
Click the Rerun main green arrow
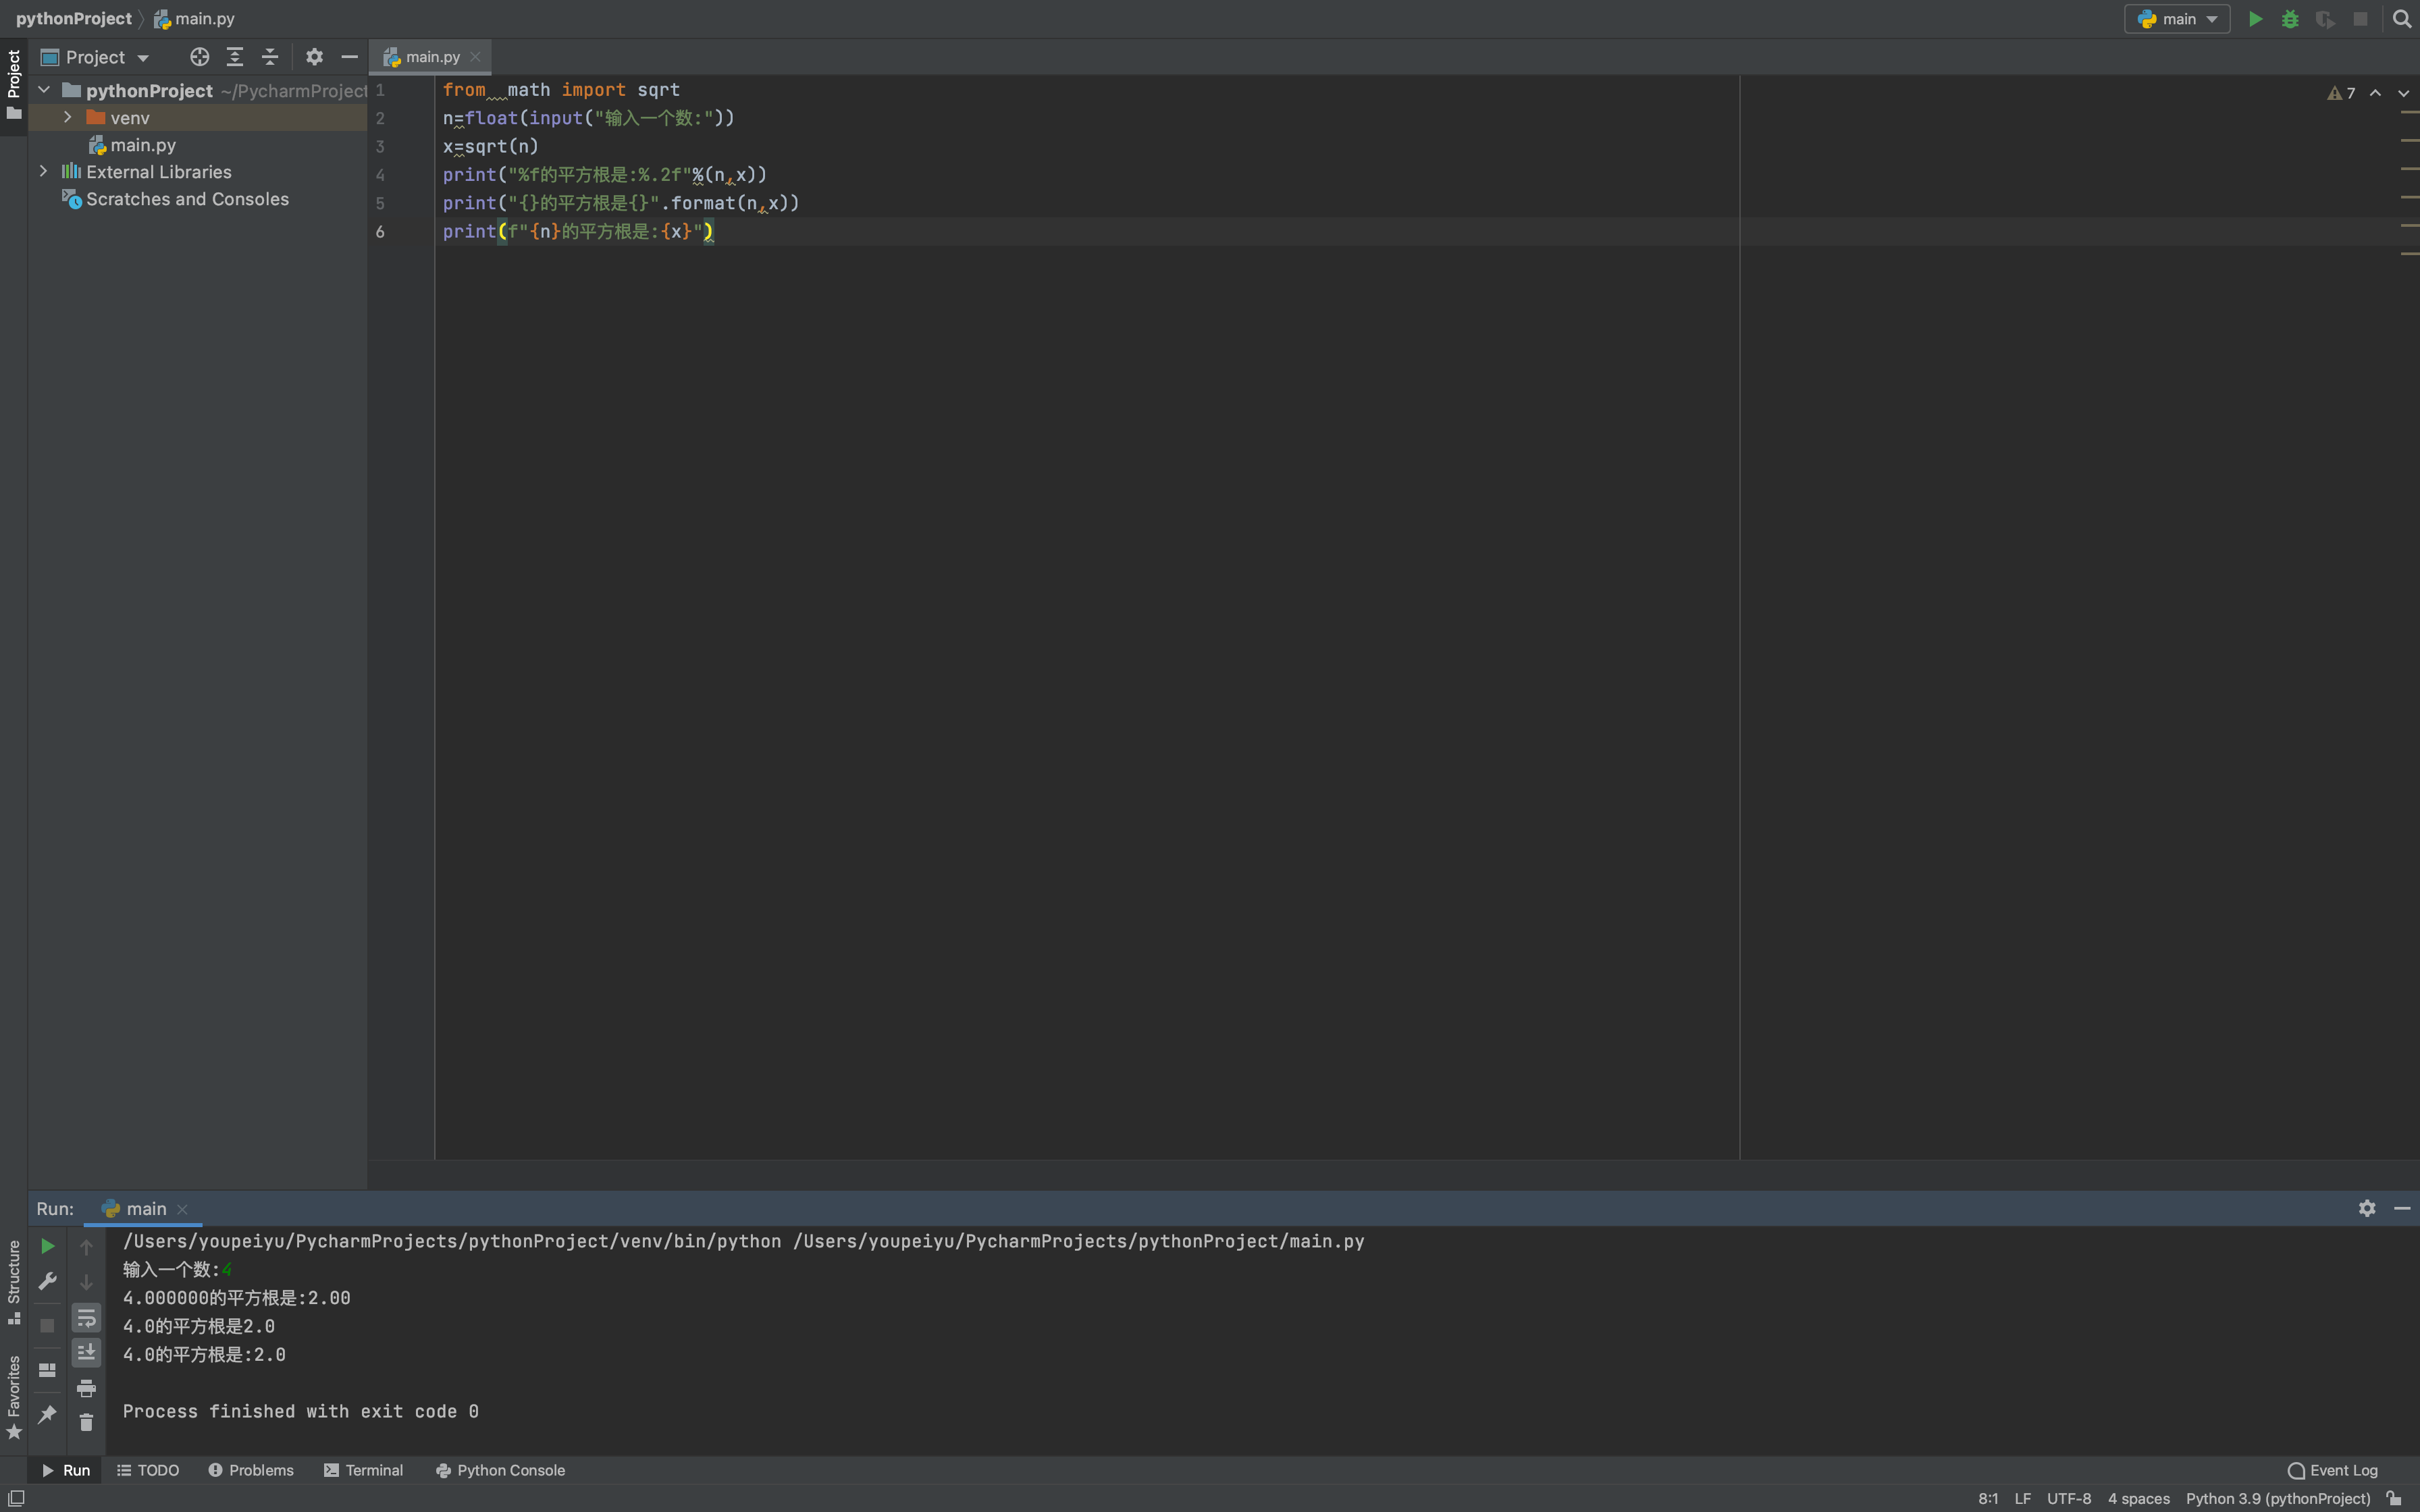(x=47, y=1246)
